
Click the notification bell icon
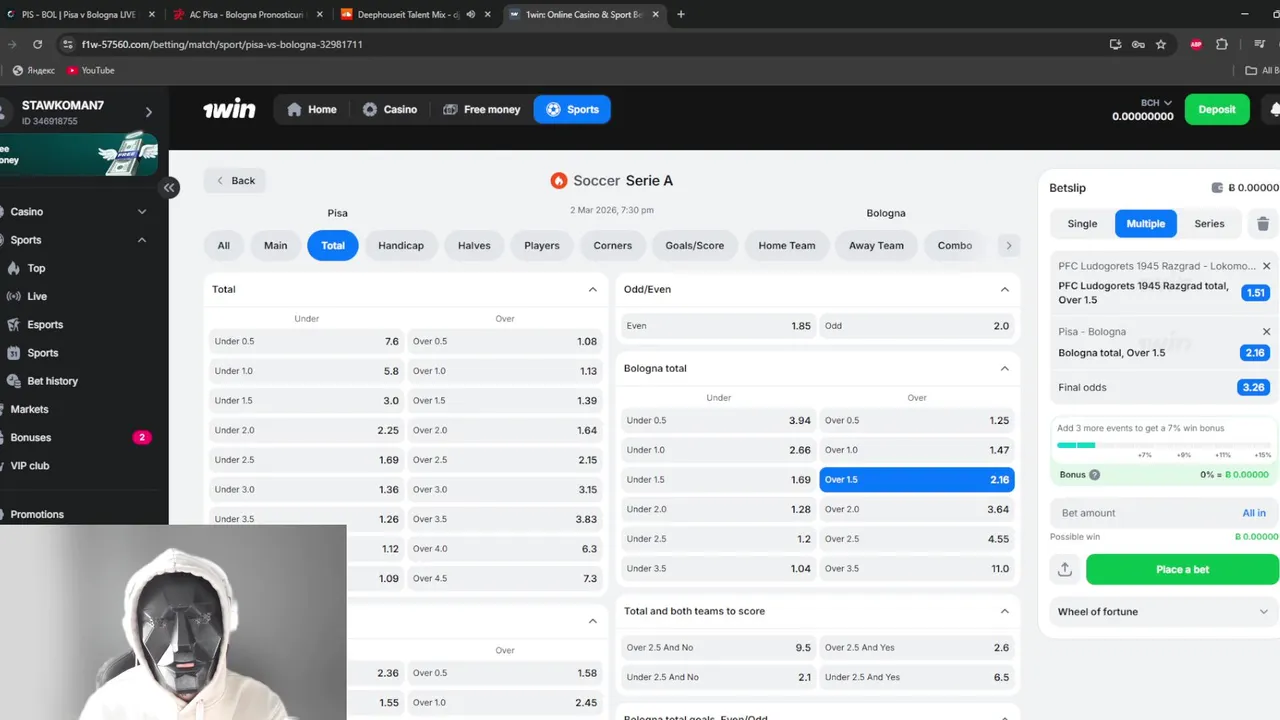click(x=1273, y=109)
